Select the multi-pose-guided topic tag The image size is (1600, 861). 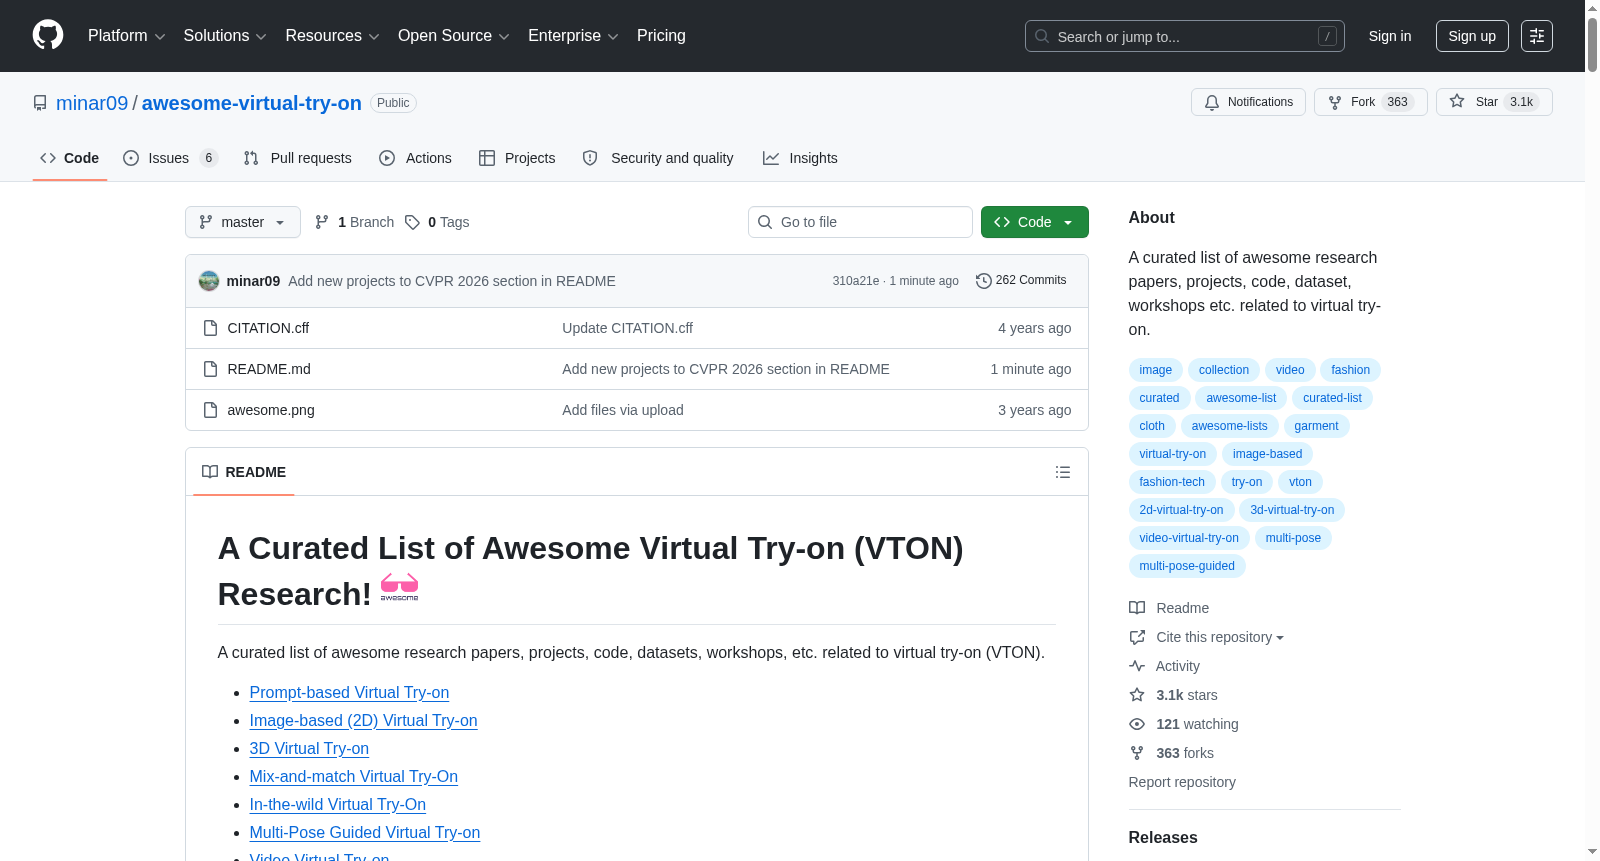pos(1187,566)
